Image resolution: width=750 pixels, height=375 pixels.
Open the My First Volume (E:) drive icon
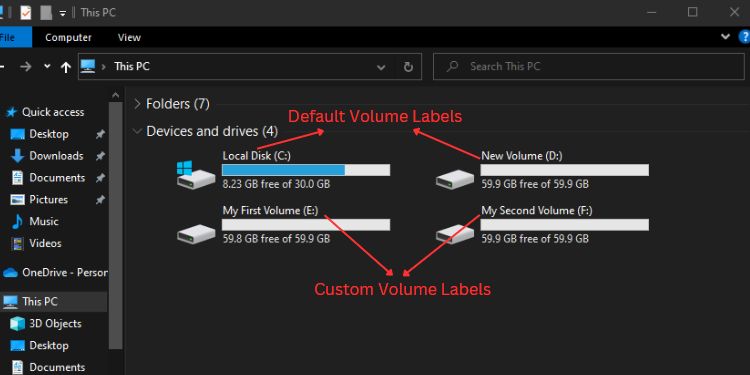196,234
